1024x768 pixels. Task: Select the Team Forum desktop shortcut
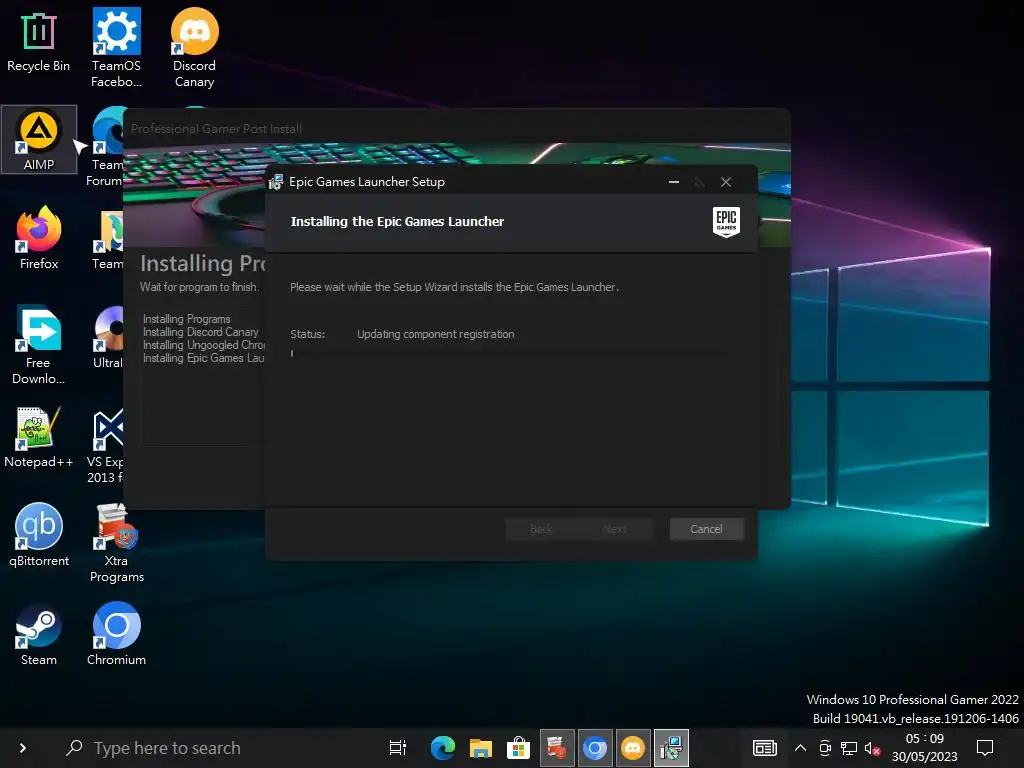(x=104, y=148)
